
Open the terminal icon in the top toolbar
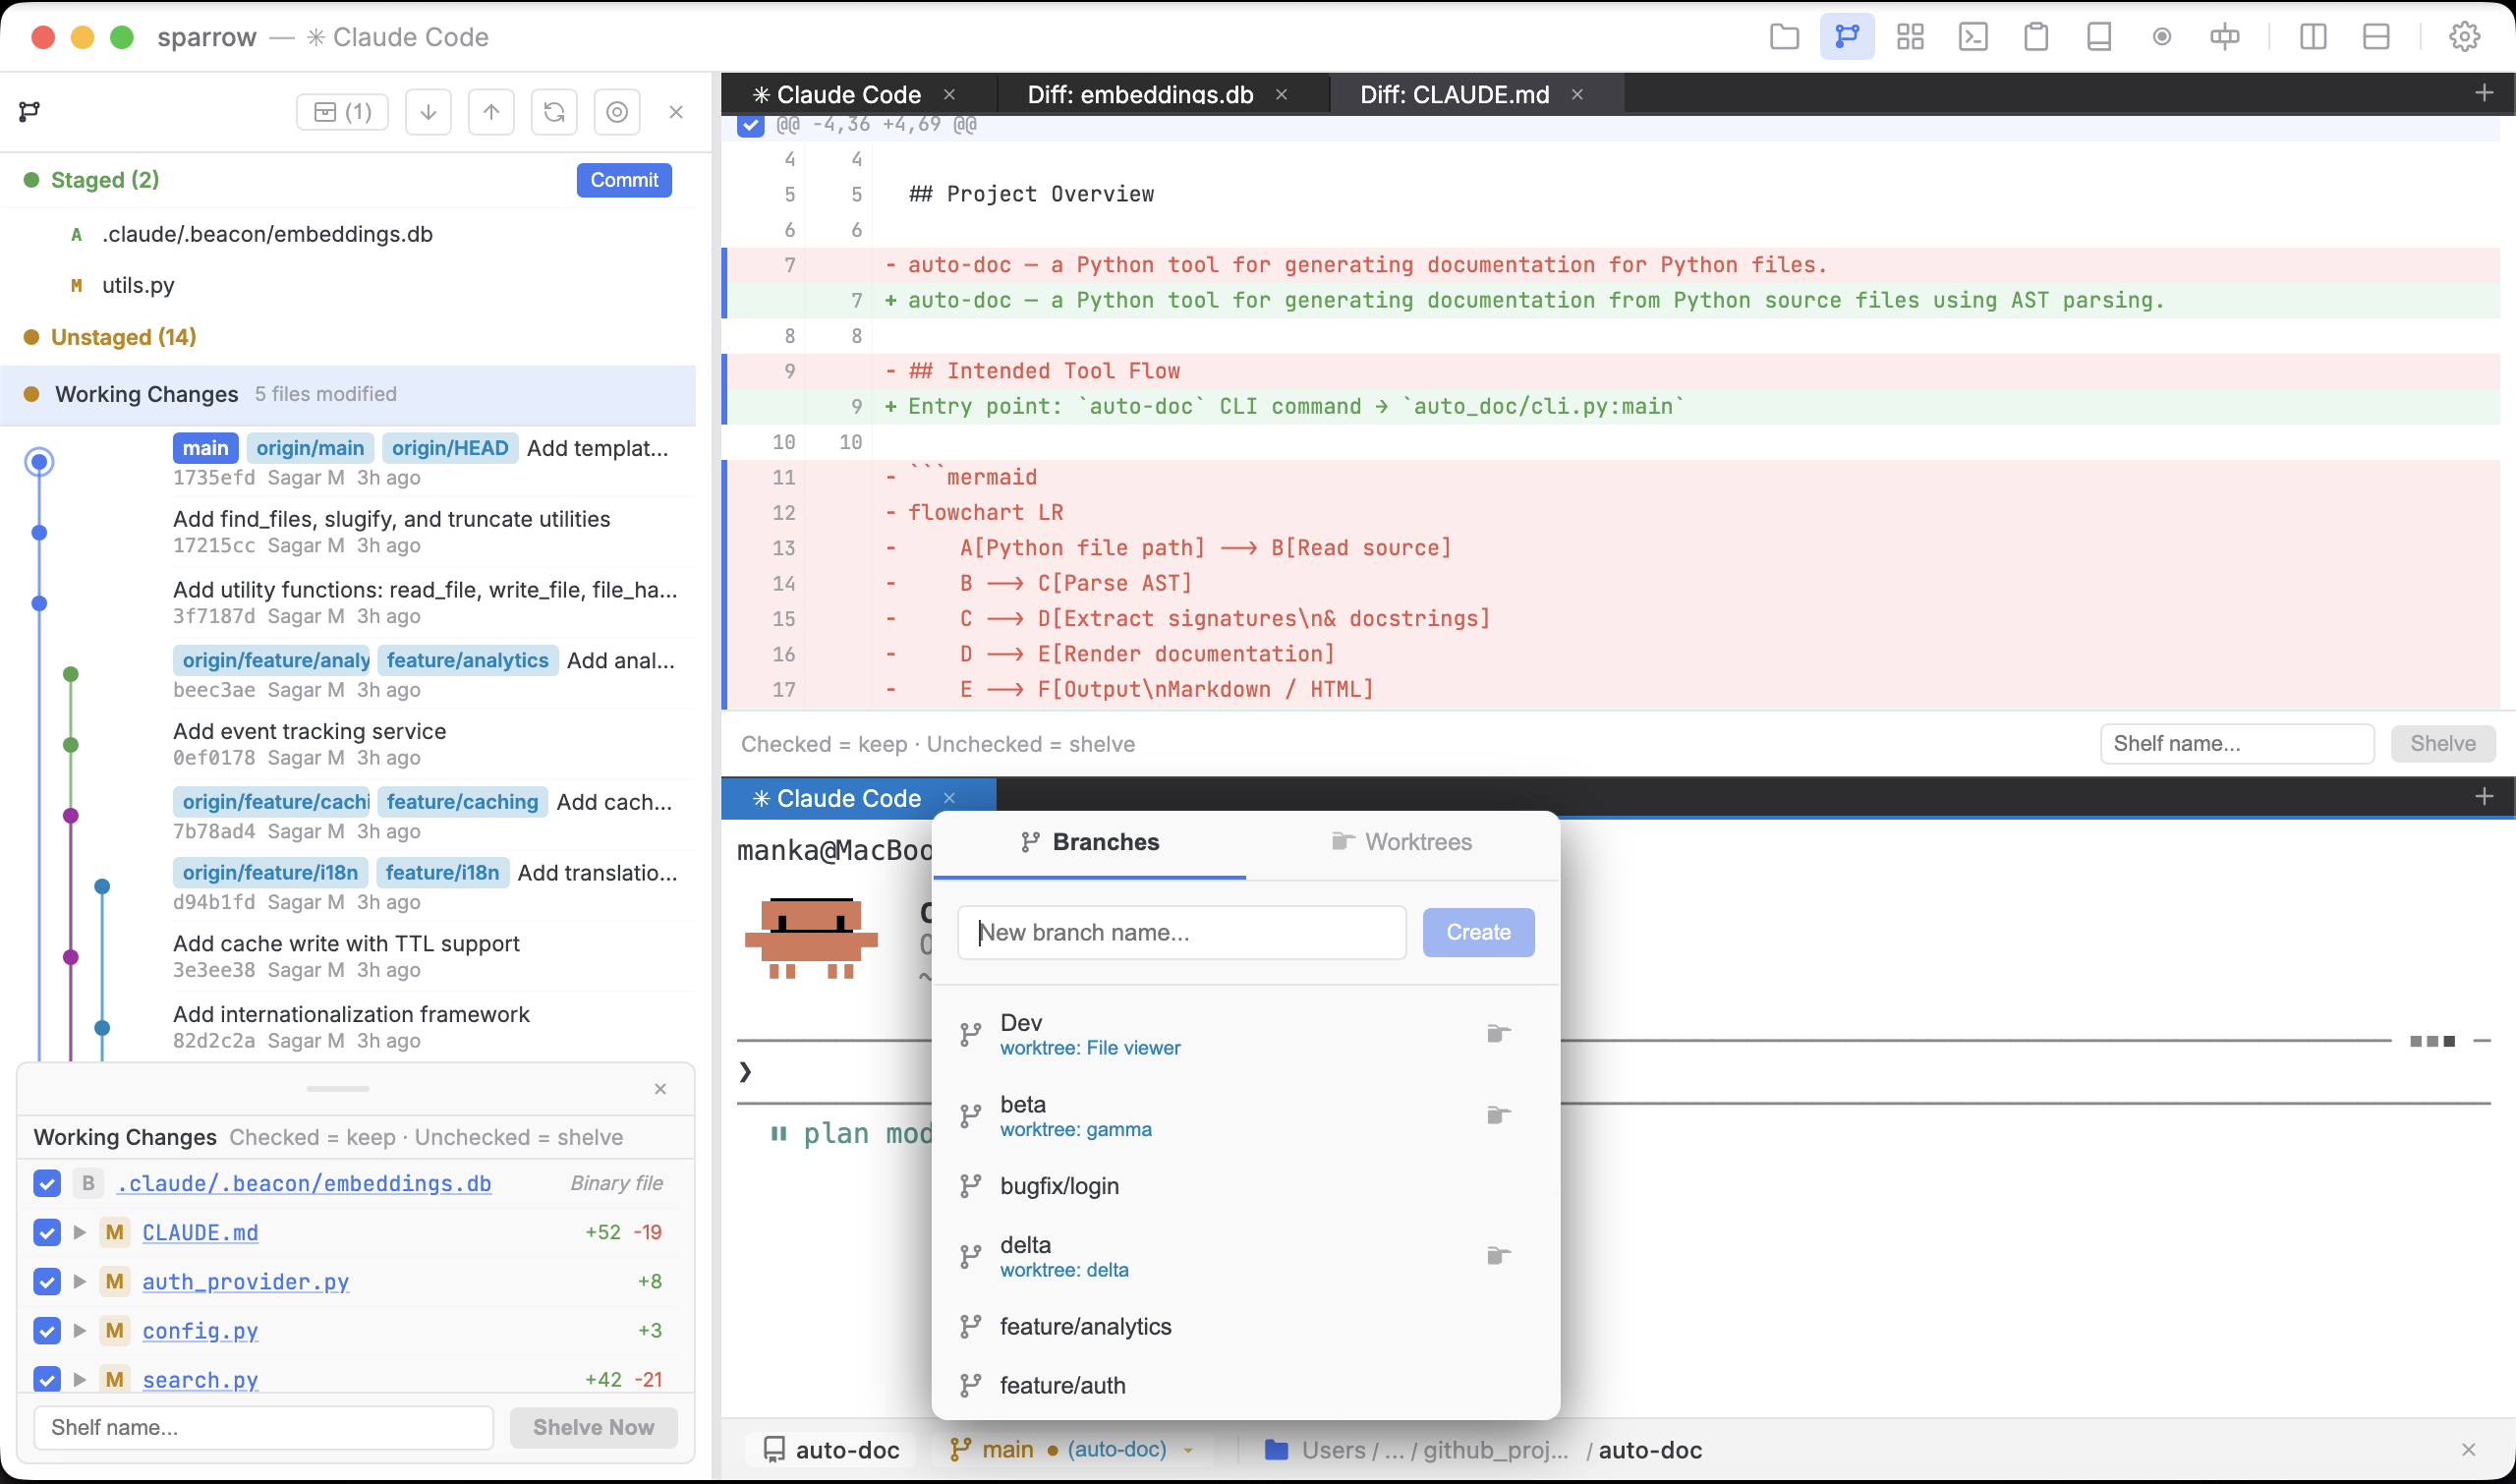tap(1973, 36)
